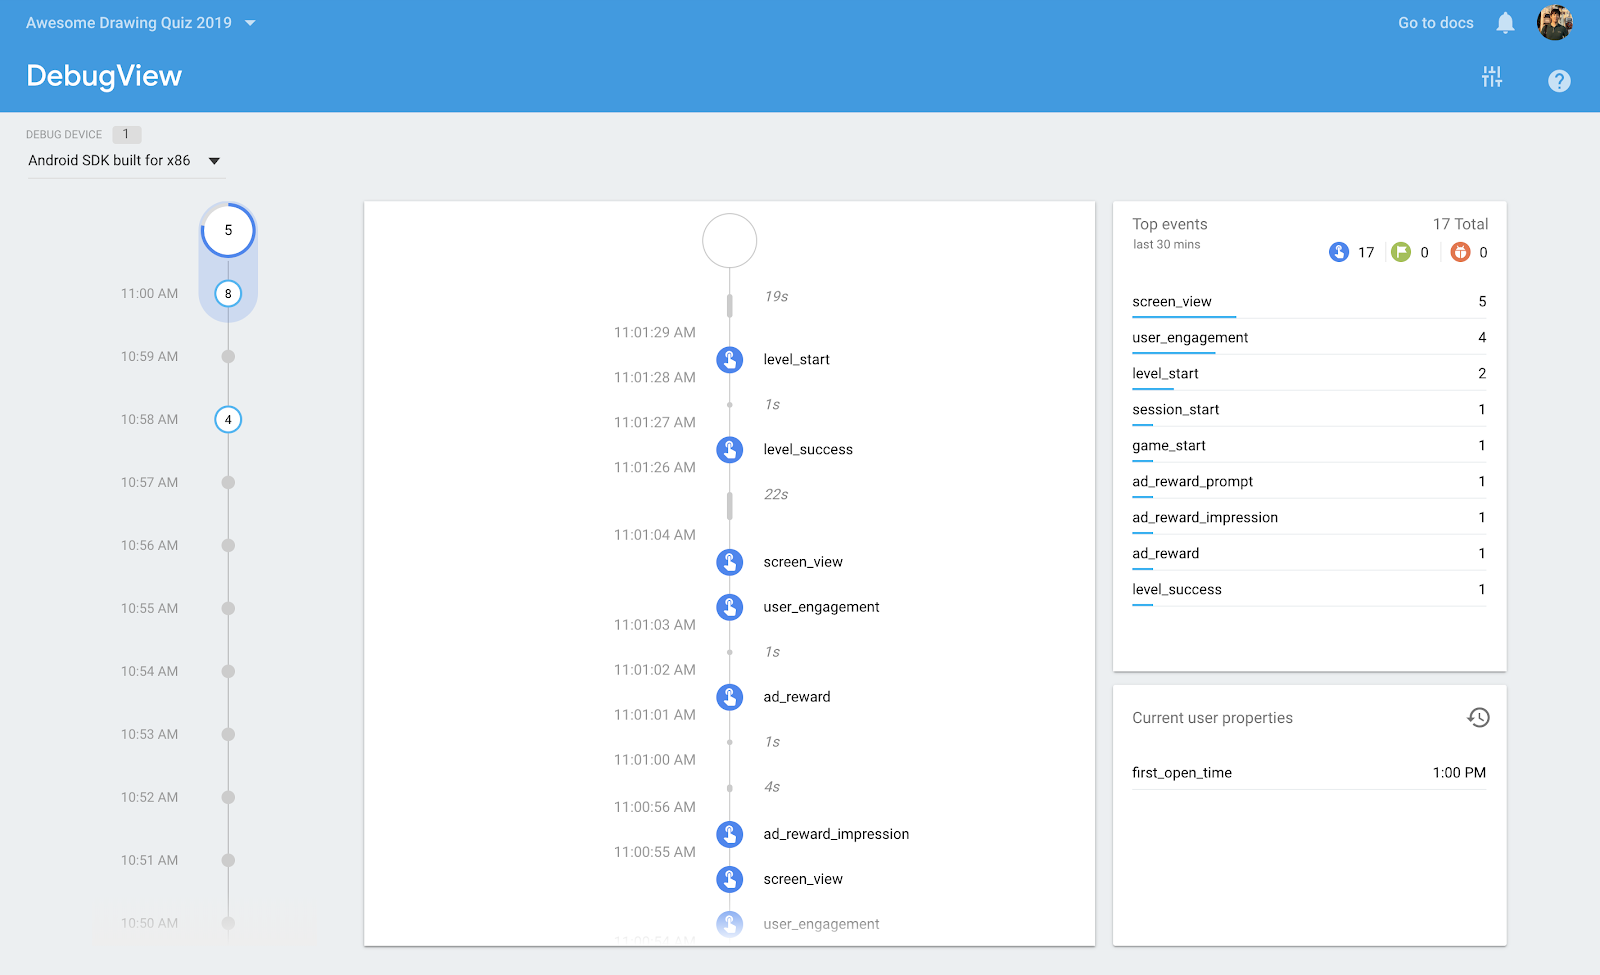The image size is (1600, 975).
Task: Click the filter settings sliders icon
Action: [1492, 77]
